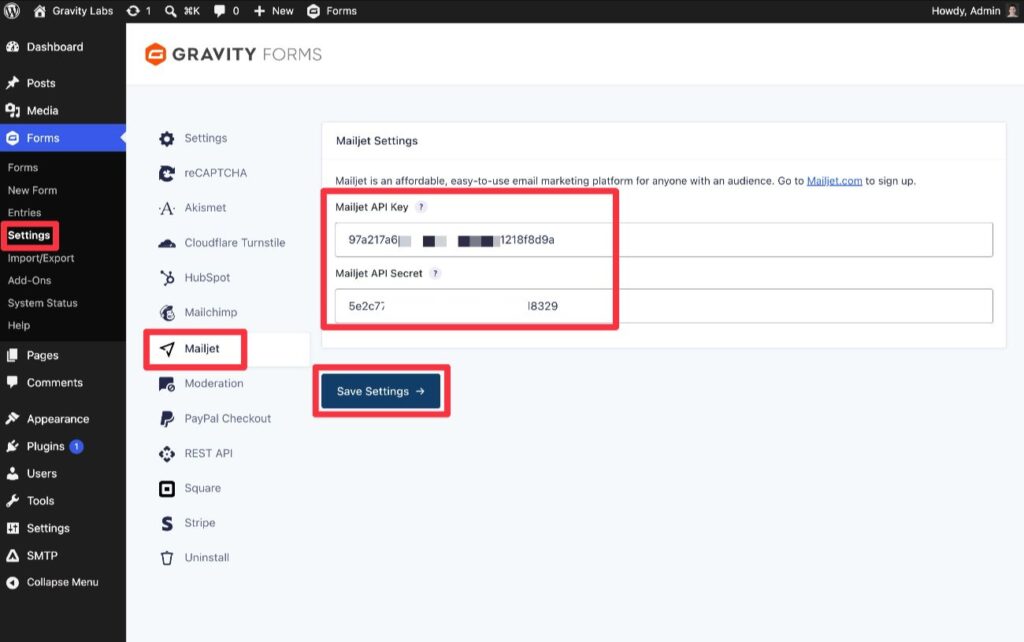Open Entries submenu link
Viewport: 1024px width, 642px height.
point(24,212)
